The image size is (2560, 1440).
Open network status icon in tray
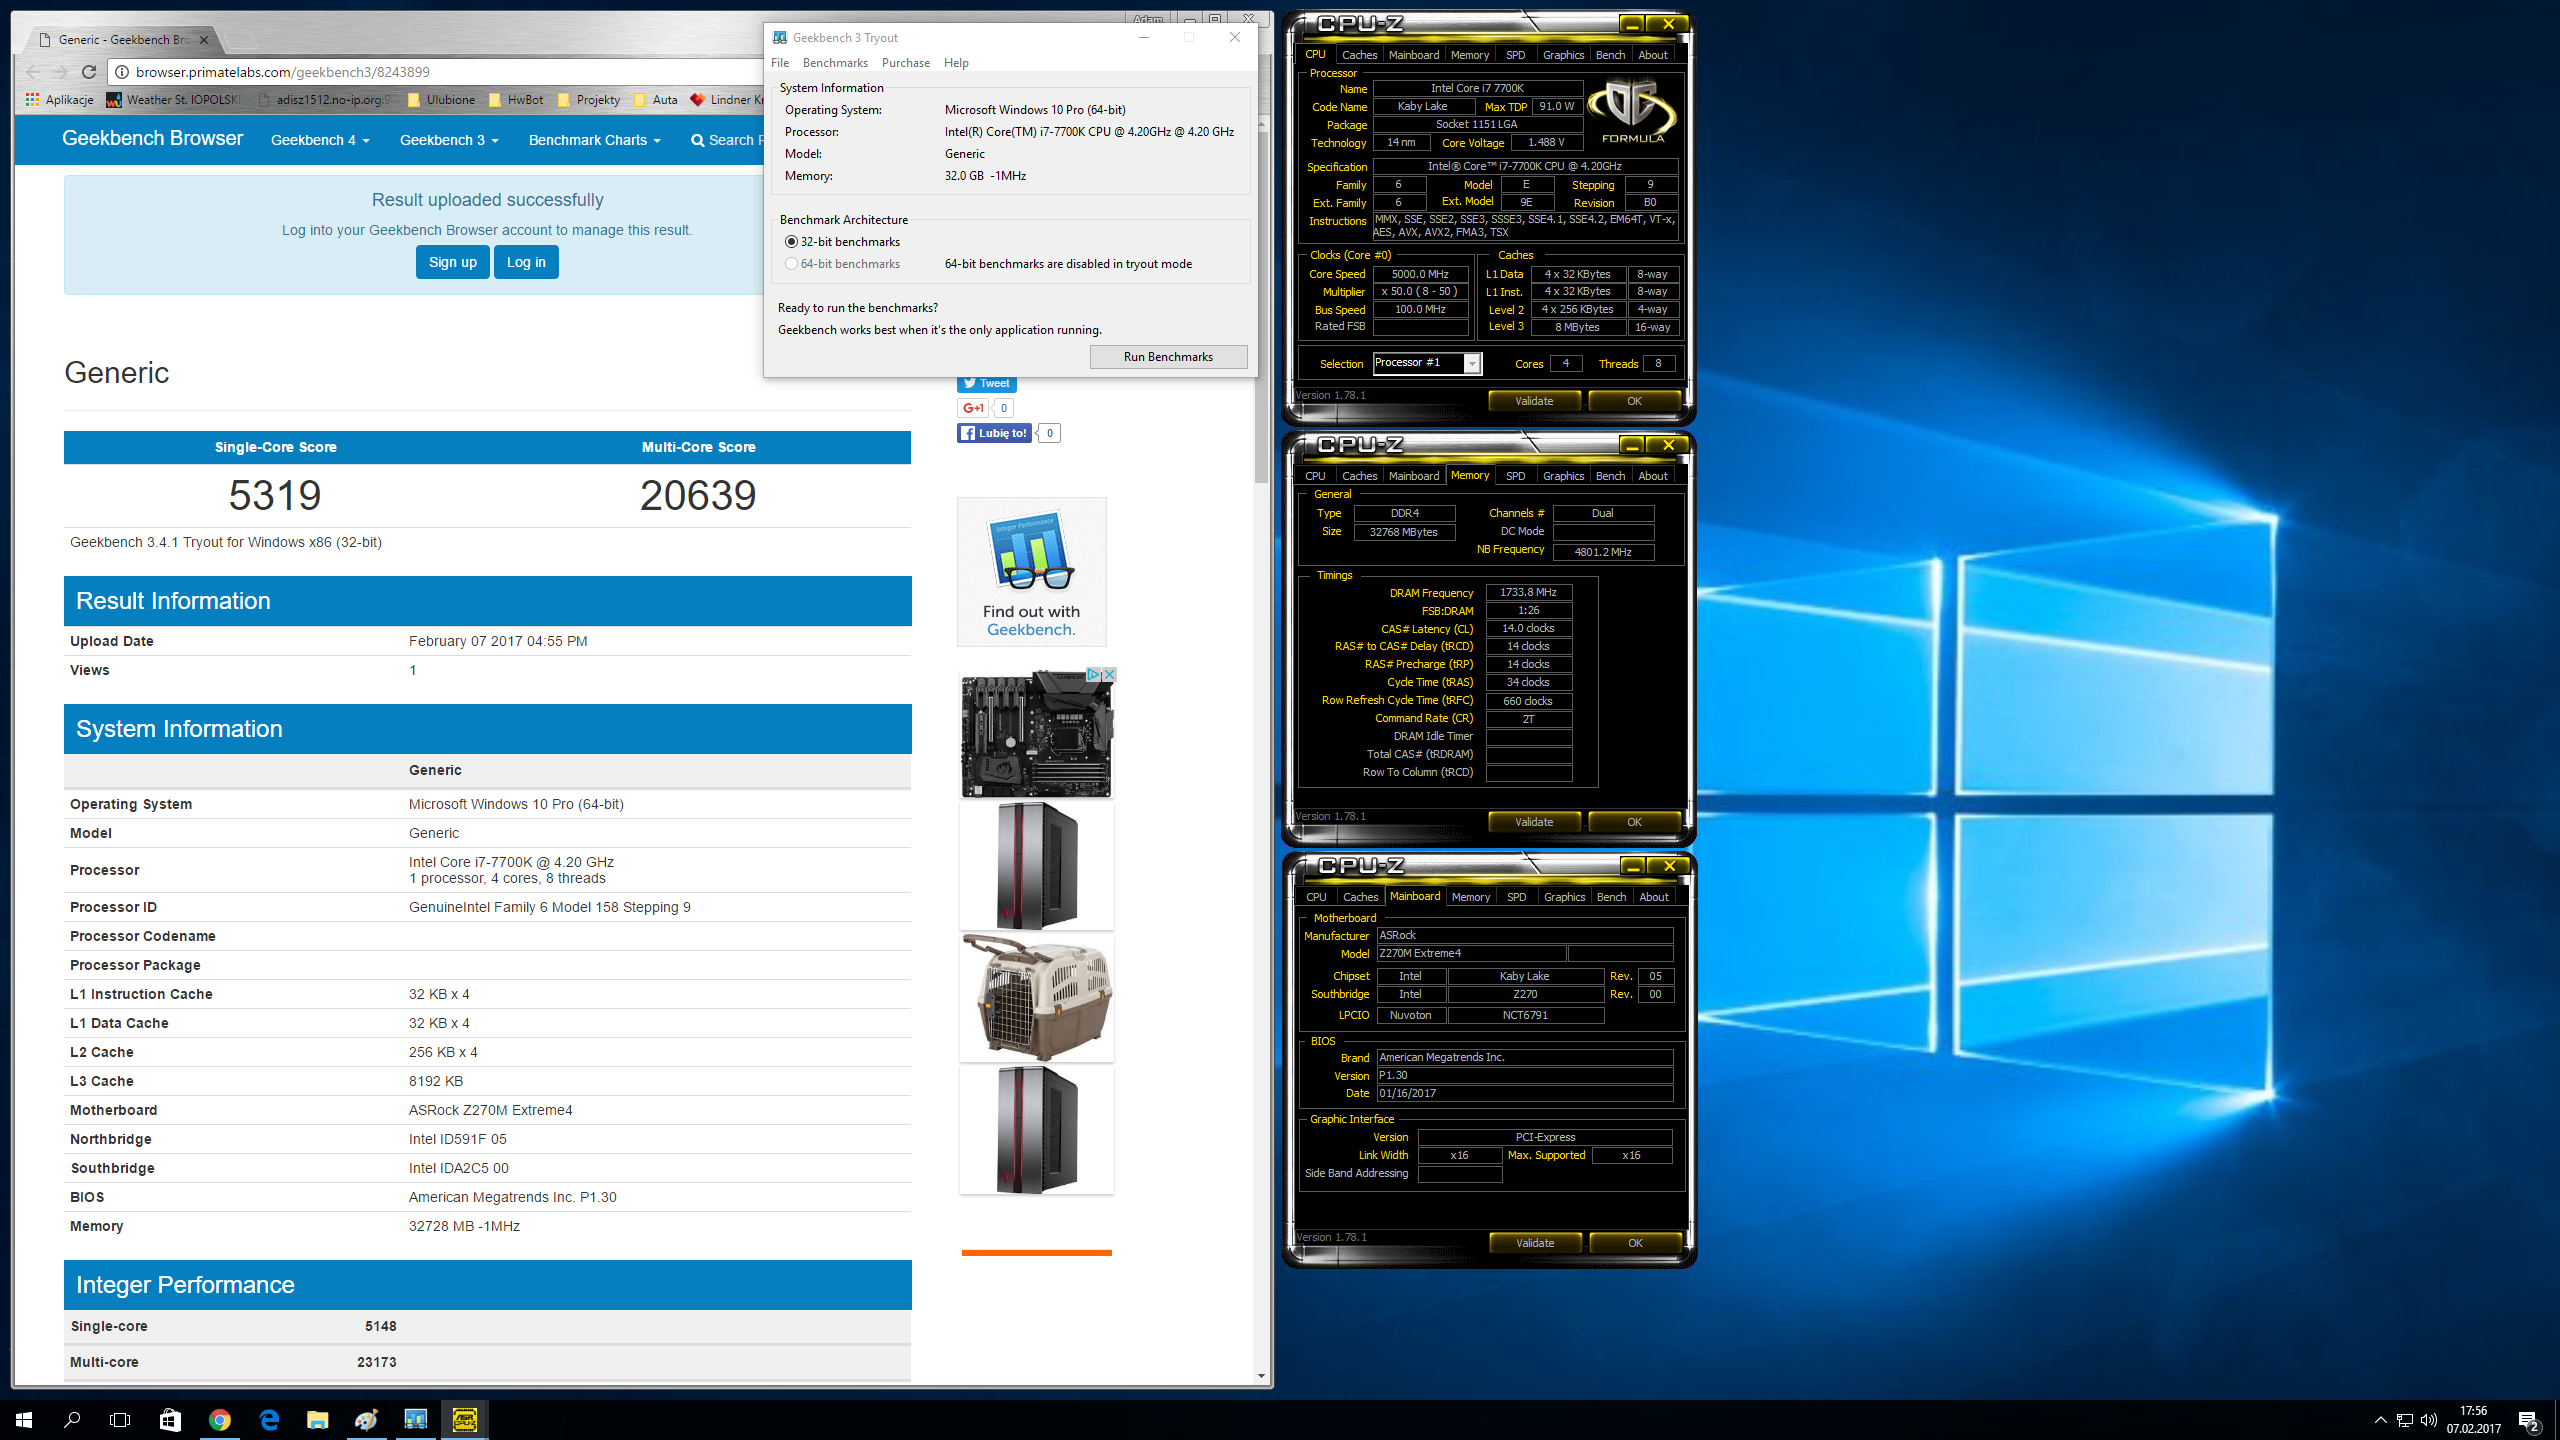click(x=2405, y=1420)
